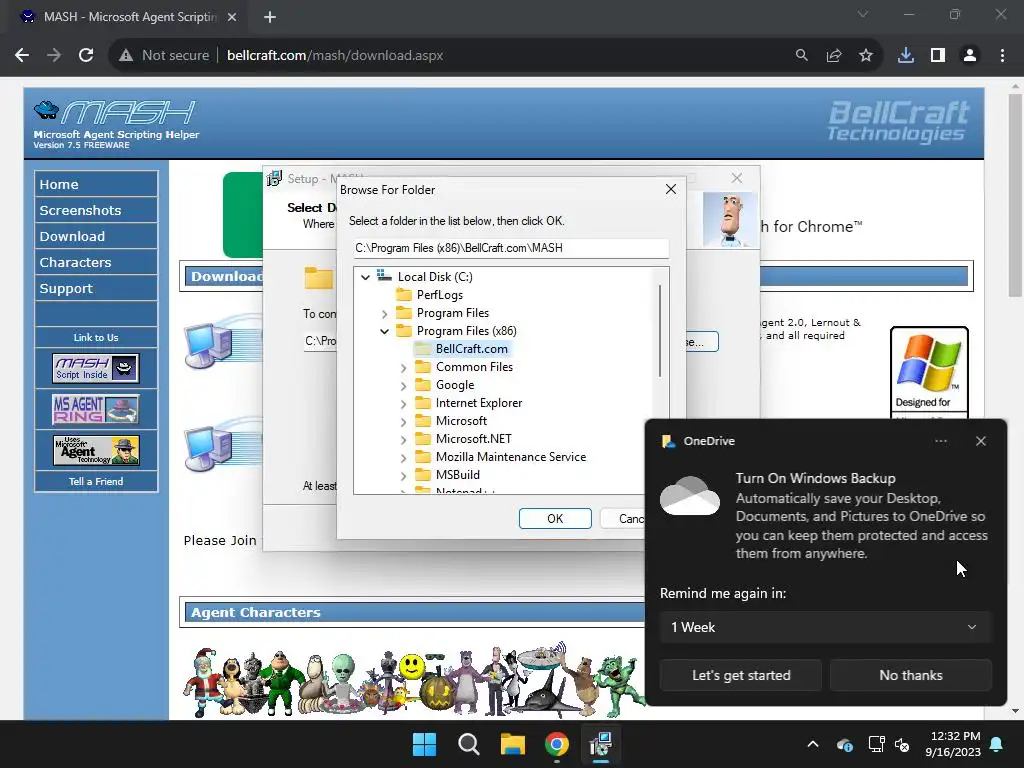Show hidden system tray icons

pyautogui.click(x=813, y=744)
